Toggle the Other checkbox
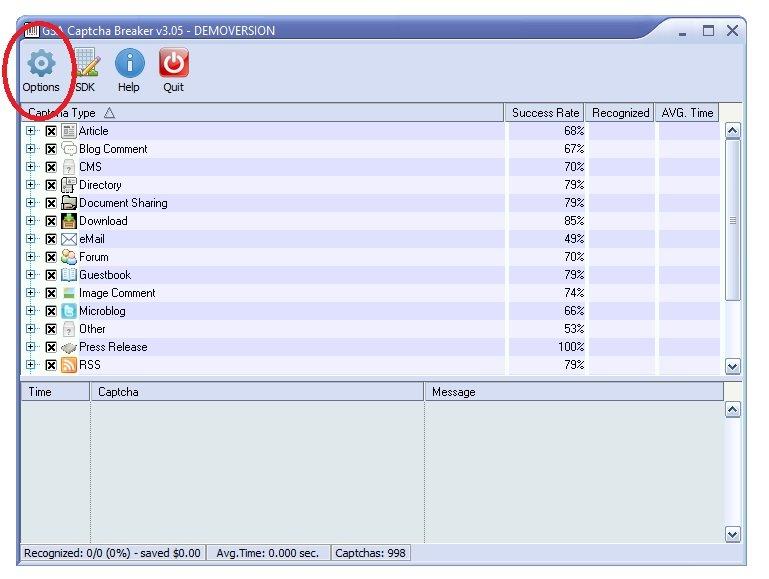Image resolution: width=769 pixels, height=579 pixels. click(51, 329)
